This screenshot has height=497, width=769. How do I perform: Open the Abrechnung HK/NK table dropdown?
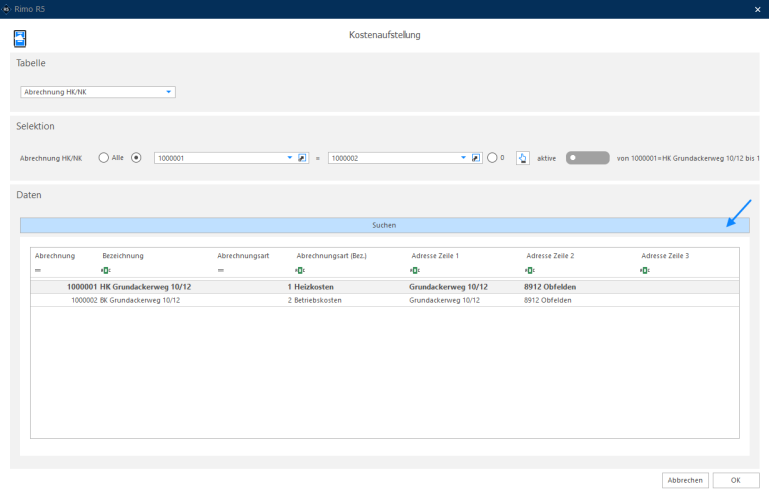[98, 92]
